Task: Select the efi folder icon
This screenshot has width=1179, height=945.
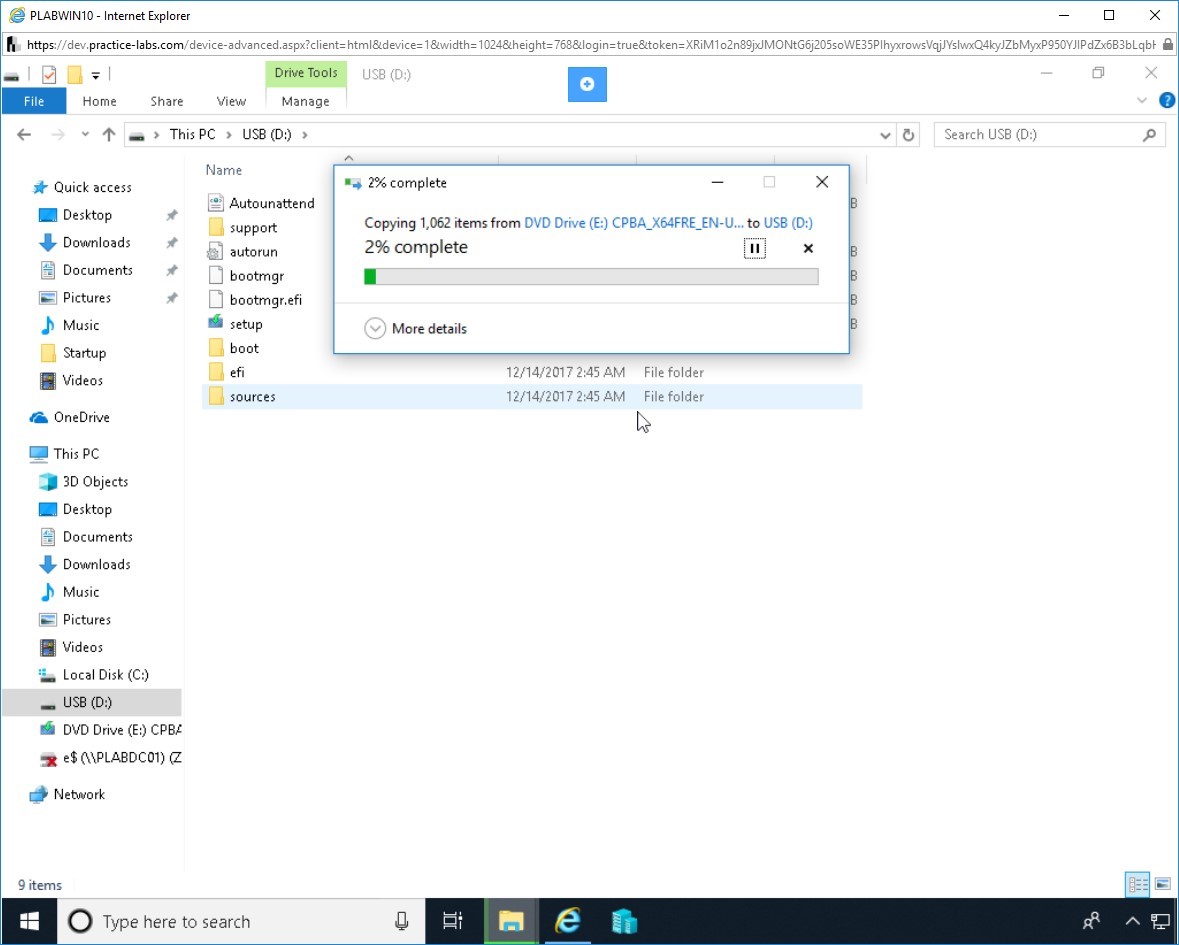Action: coord(216,371)
